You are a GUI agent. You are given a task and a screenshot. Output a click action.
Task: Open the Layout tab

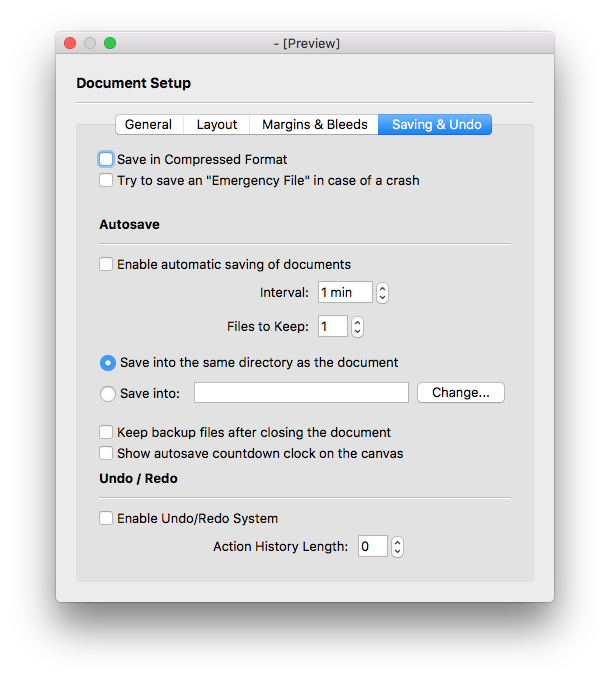coord(217,125)
